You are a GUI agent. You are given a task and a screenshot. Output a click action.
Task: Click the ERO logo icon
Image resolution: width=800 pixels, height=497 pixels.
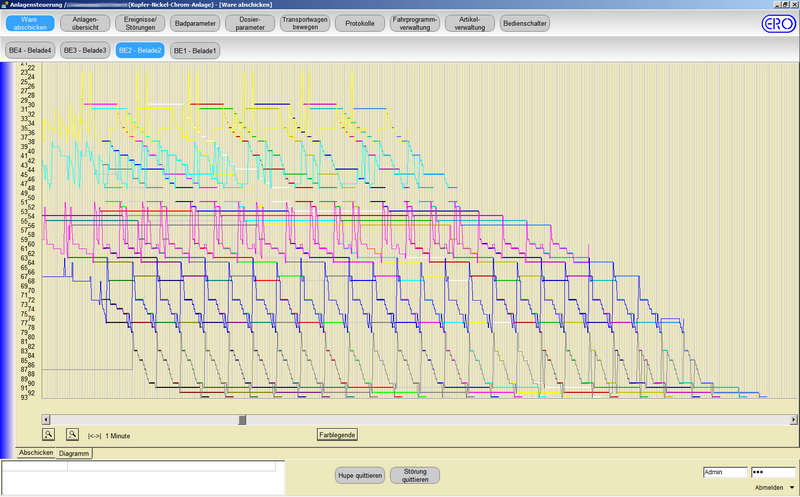point(777,24)
